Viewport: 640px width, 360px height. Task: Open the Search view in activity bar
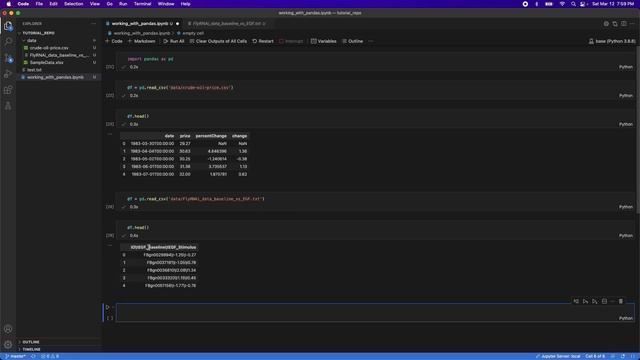tap(8, 42)
